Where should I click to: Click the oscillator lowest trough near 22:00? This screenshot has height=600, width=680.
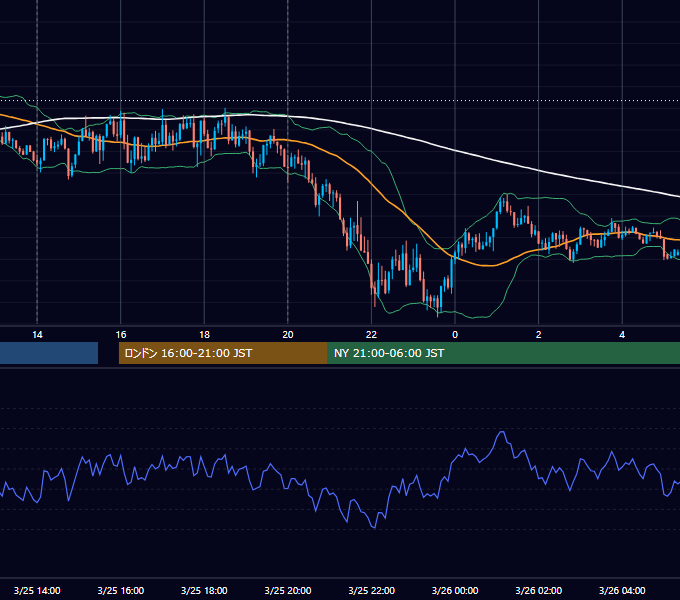(x=374, y=527)
